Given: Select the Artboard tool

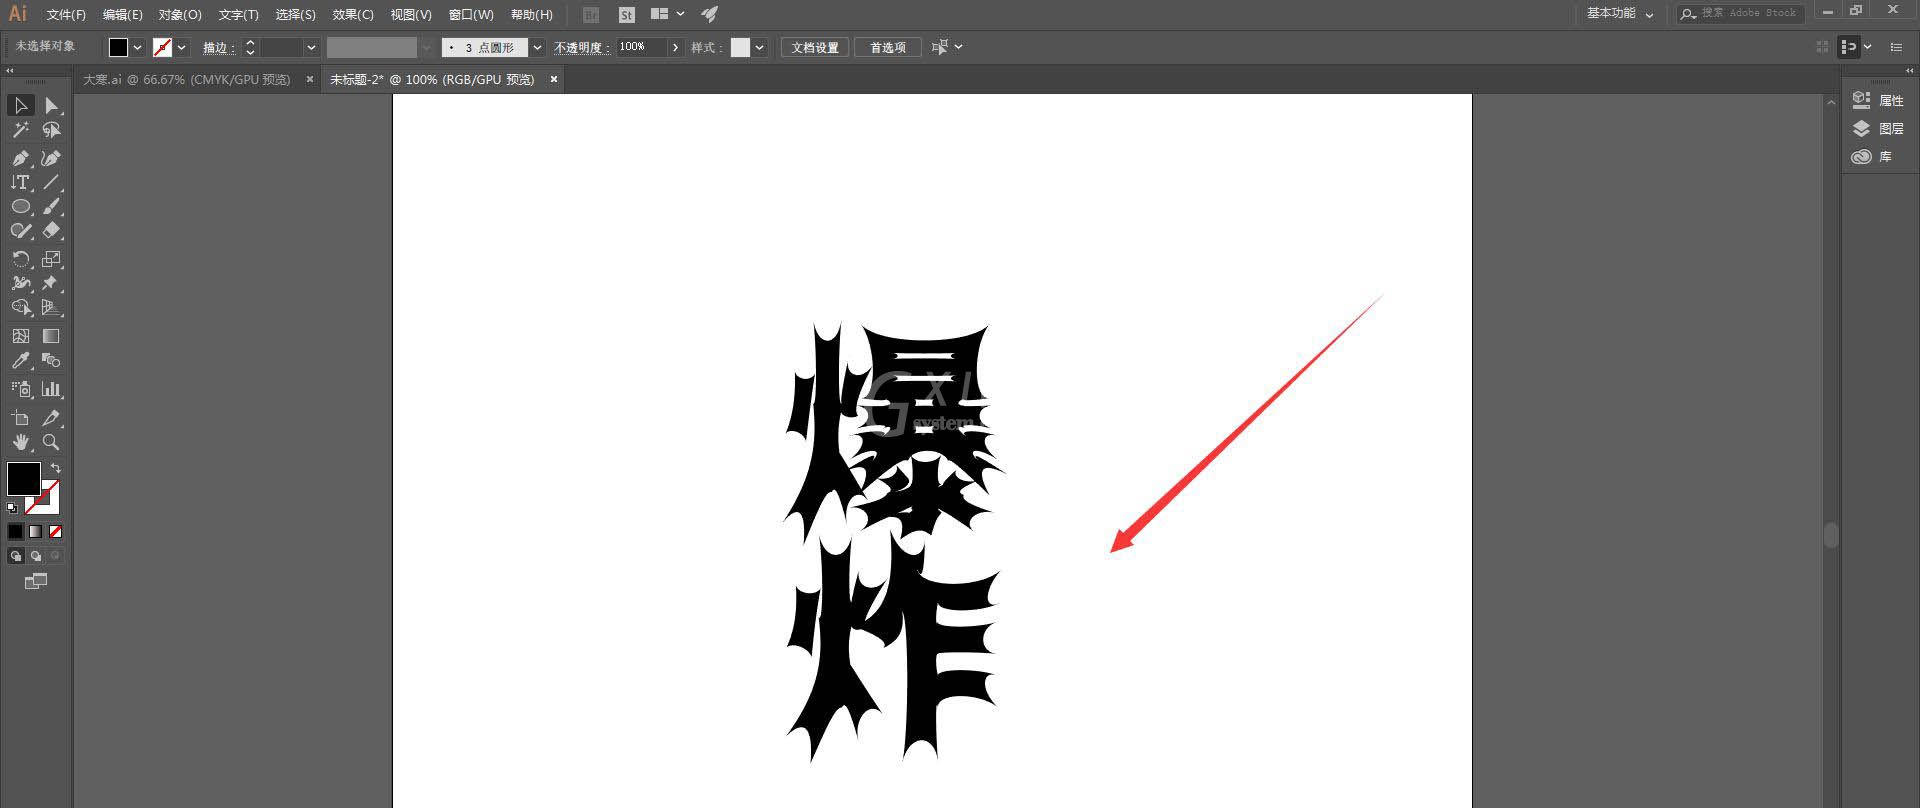Looking at the screenshot, I should click(20, 418).
